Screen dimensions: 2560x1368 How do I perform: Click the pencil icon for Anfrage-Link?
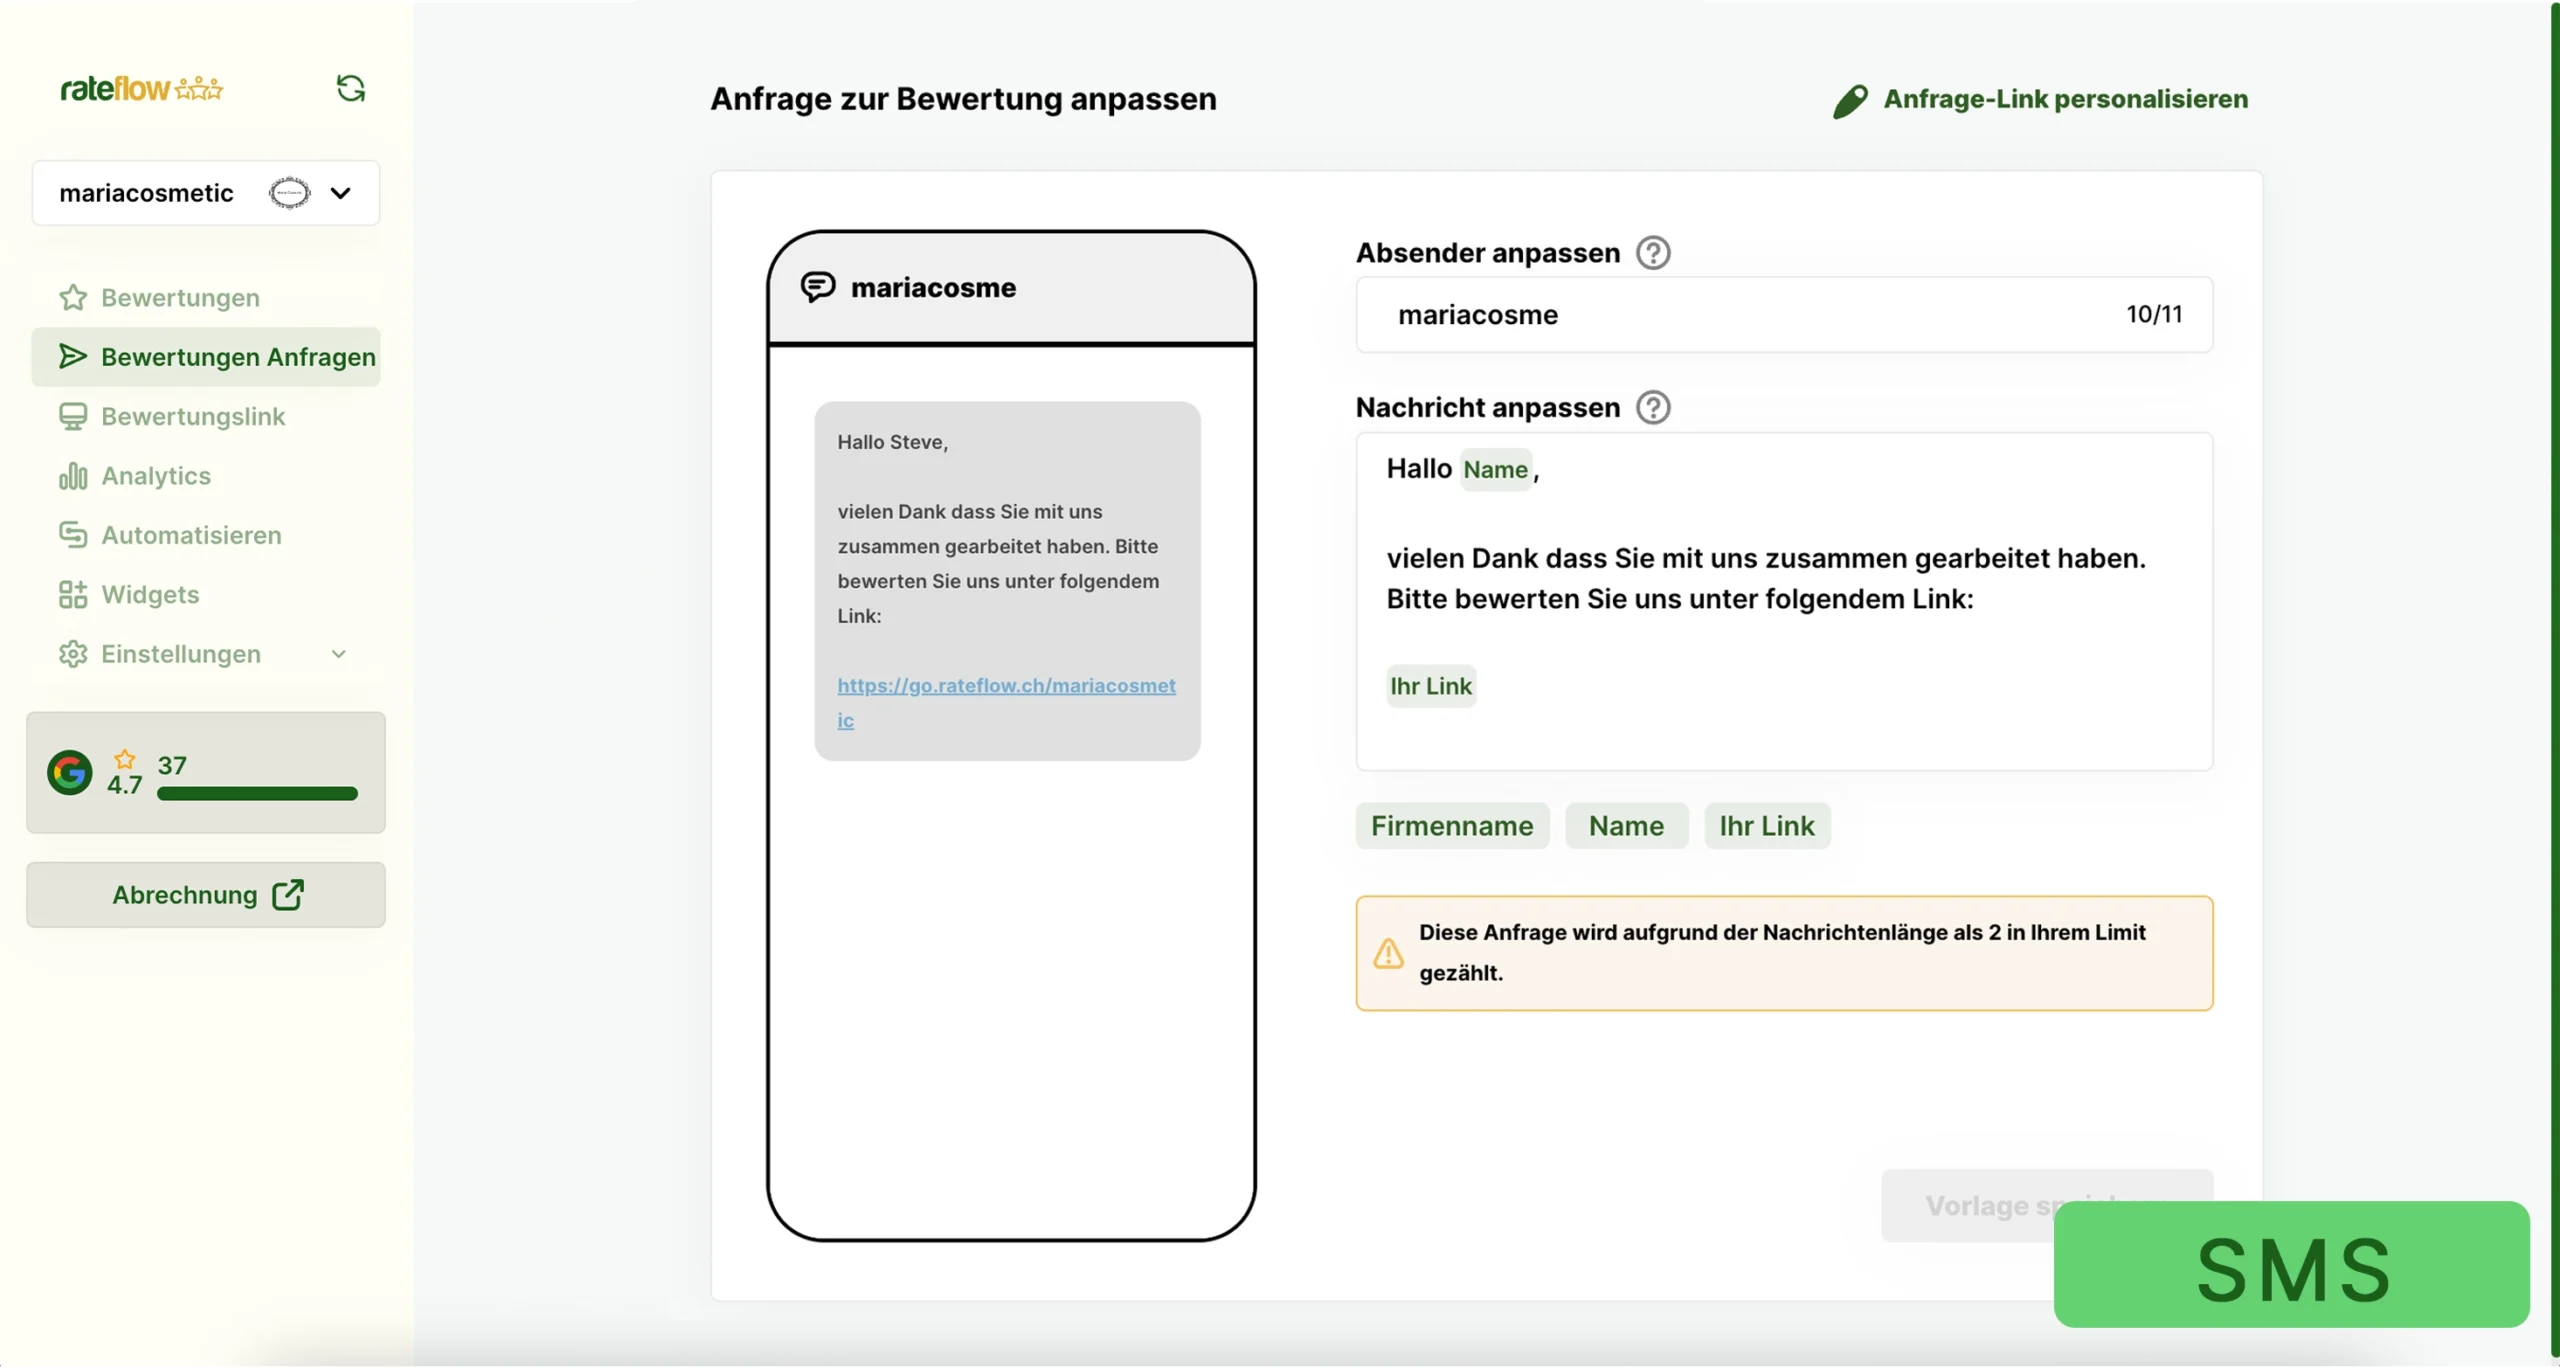click(x=1849, y=101)
